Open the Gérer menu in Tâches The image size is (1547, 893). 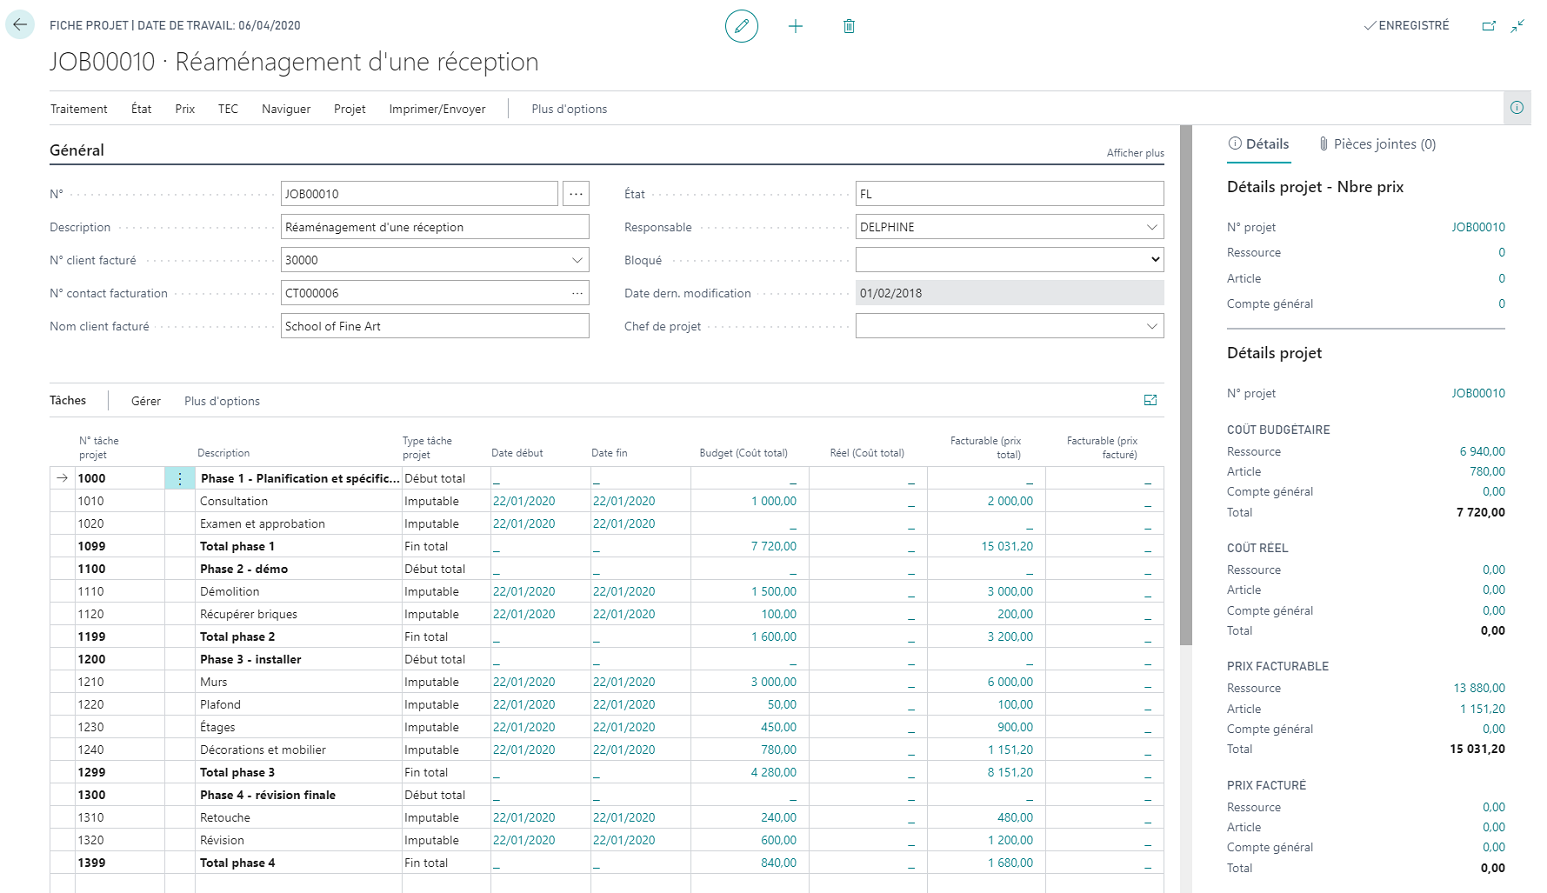coord(146,401)
